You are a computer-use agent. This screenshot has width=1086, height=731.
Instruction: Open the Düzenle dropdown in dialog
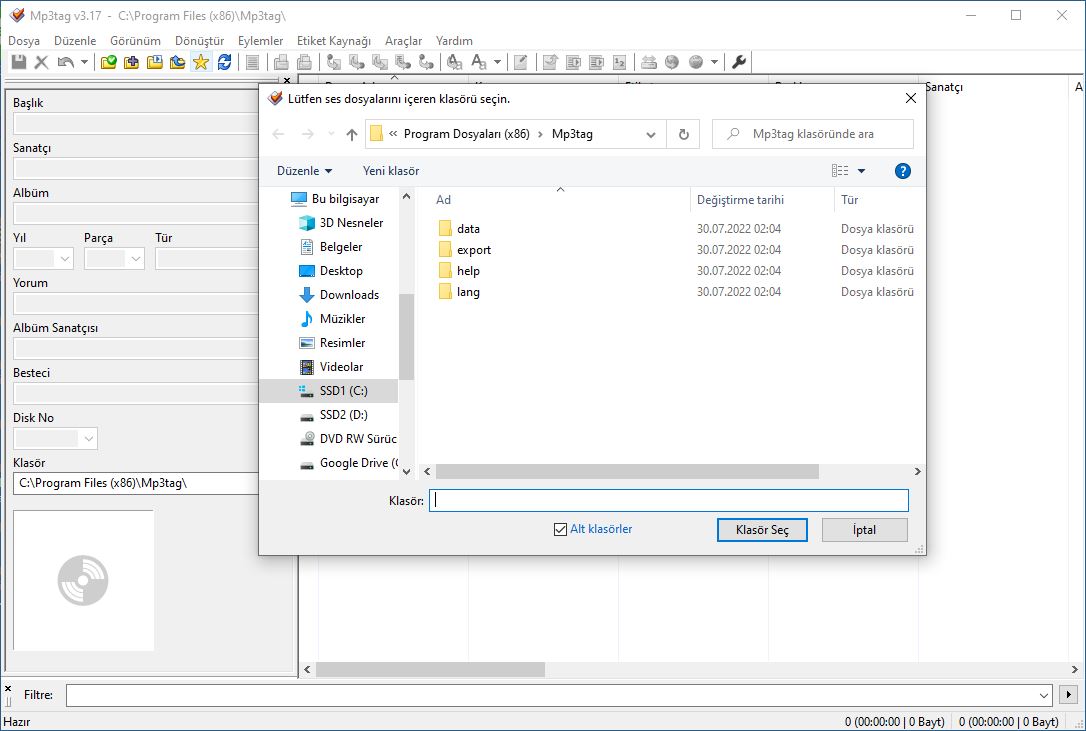(x=305, y=171)
